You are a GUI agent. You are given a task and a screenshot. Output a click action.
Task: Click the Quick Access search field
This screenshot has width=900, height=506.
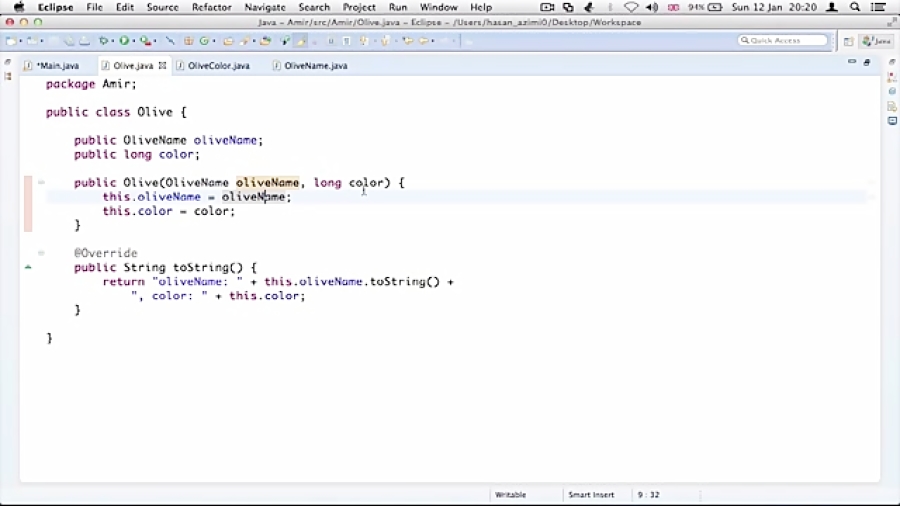(x=784, y=41)
